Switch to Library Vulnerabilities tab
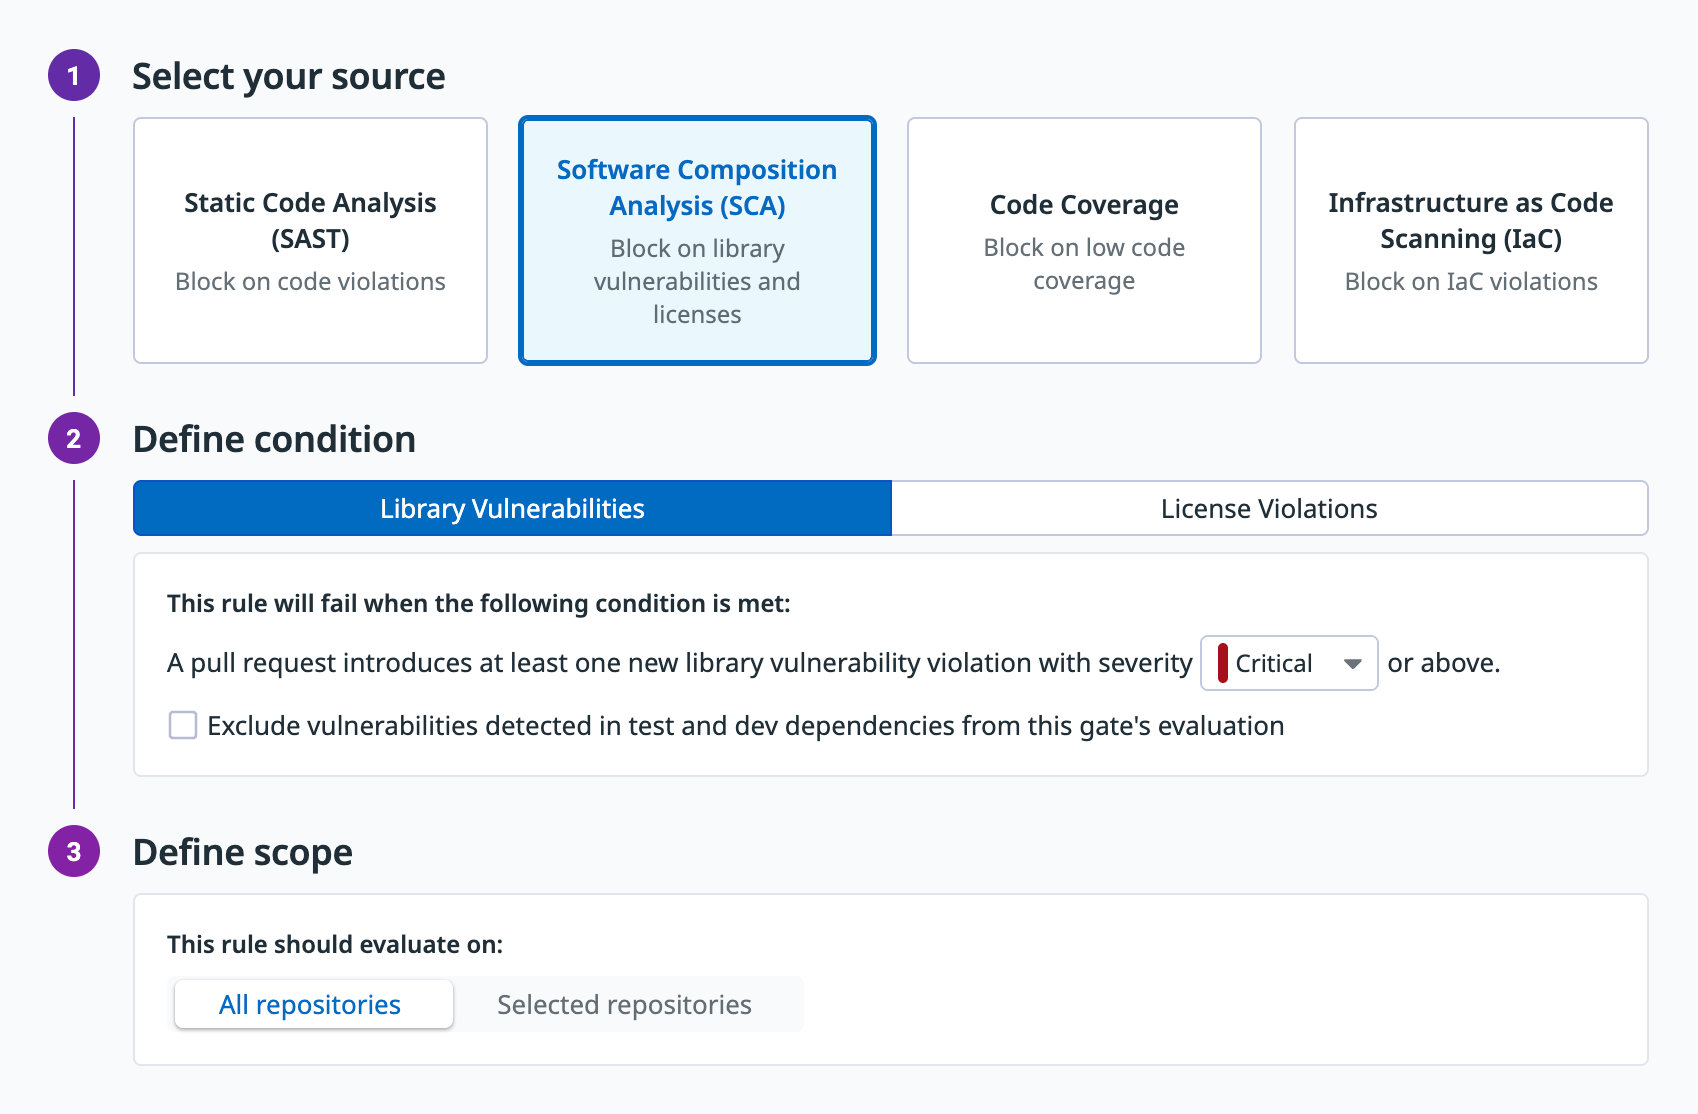The width and height of the screenshot is (1698, 1114). 512,509
